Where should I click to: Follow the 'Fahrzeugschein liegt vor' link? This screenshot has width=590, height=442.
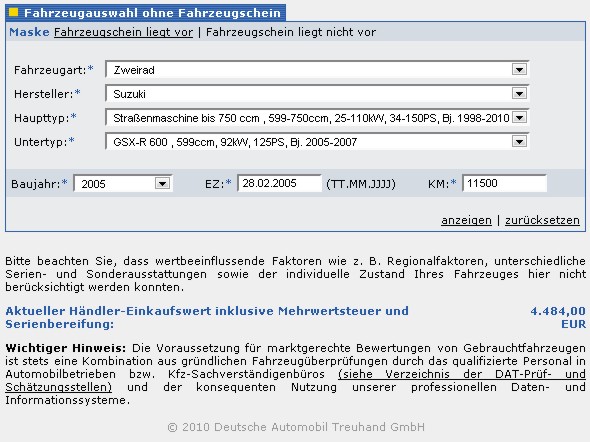[123, 32]
